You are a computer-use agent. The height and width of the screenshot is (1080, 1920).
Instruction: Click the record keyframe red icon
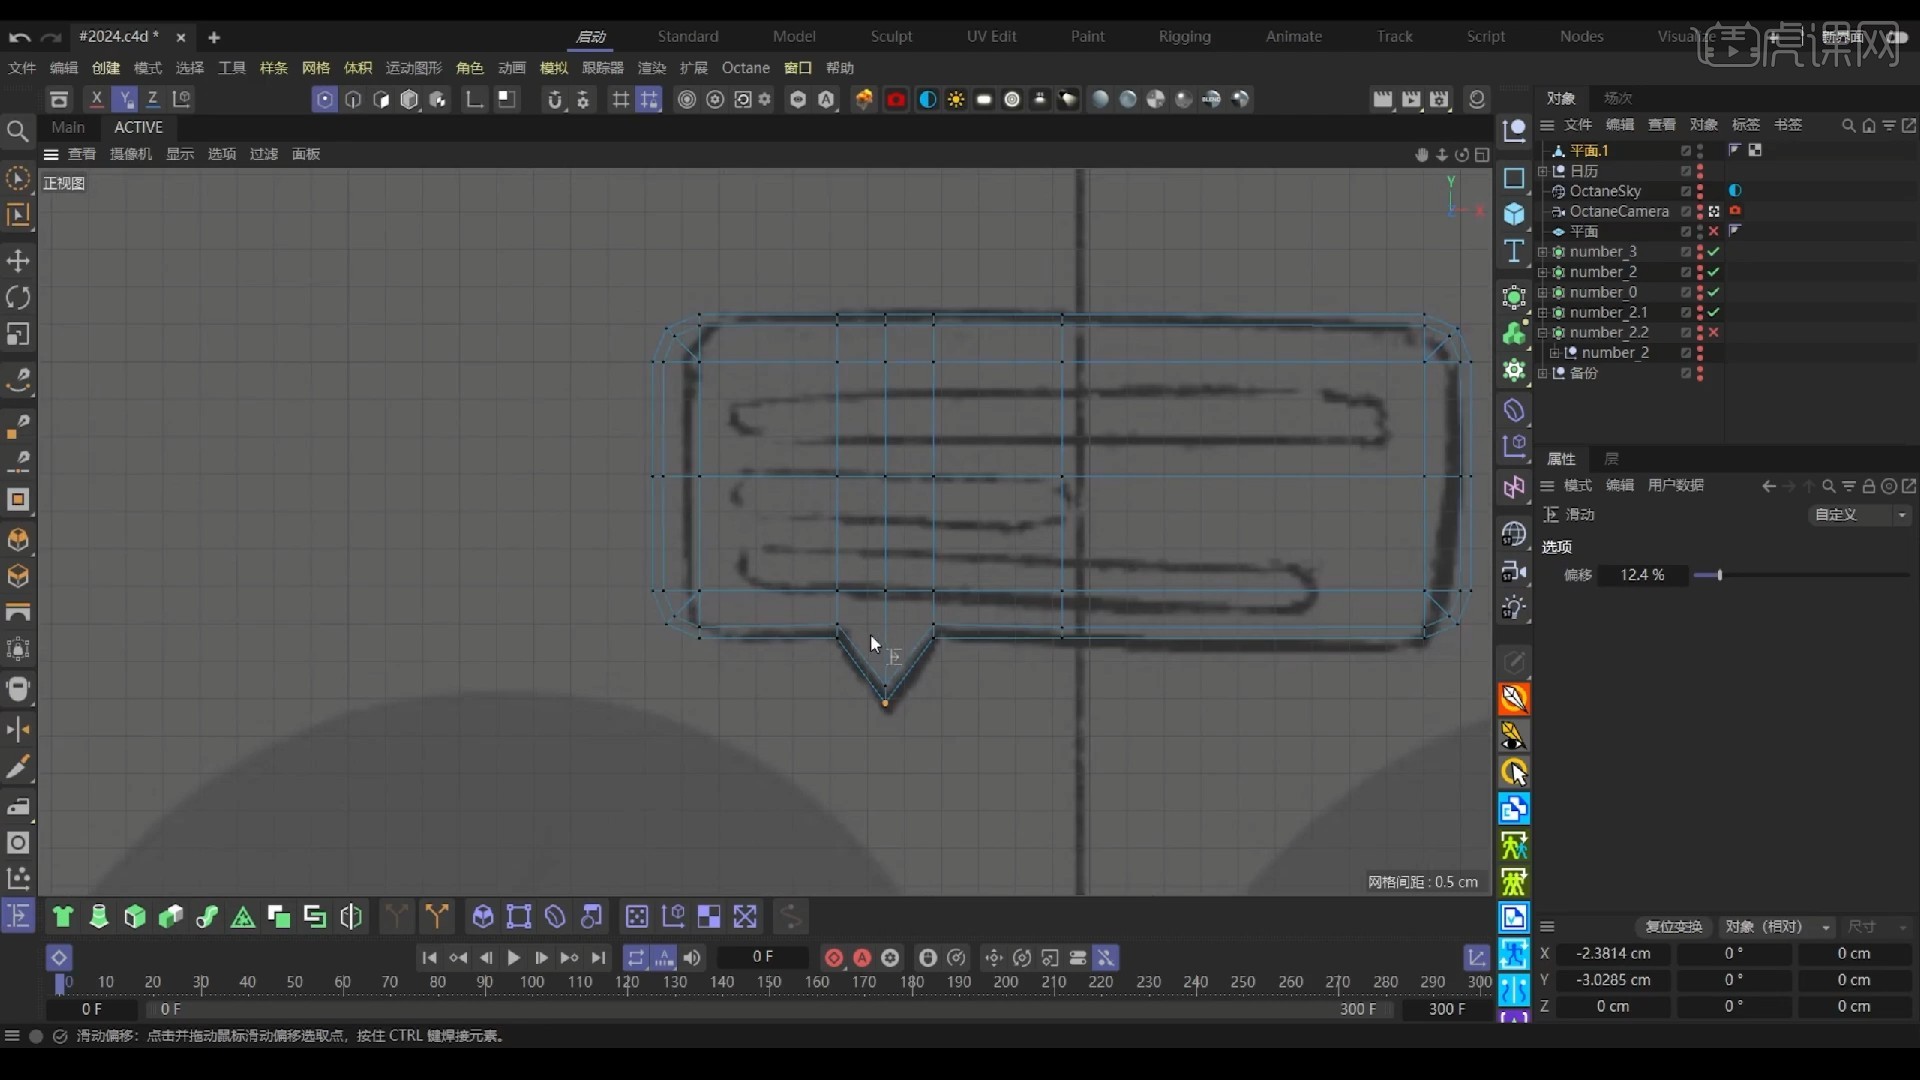tap(834, 957)
